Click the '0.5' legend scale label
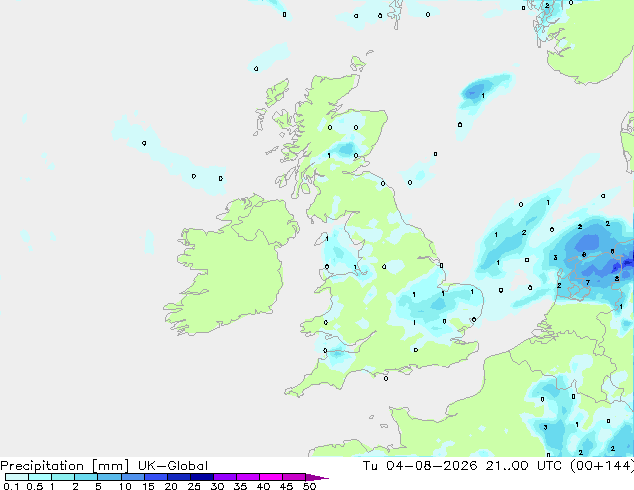634x490 pixels. click(35, 486)
